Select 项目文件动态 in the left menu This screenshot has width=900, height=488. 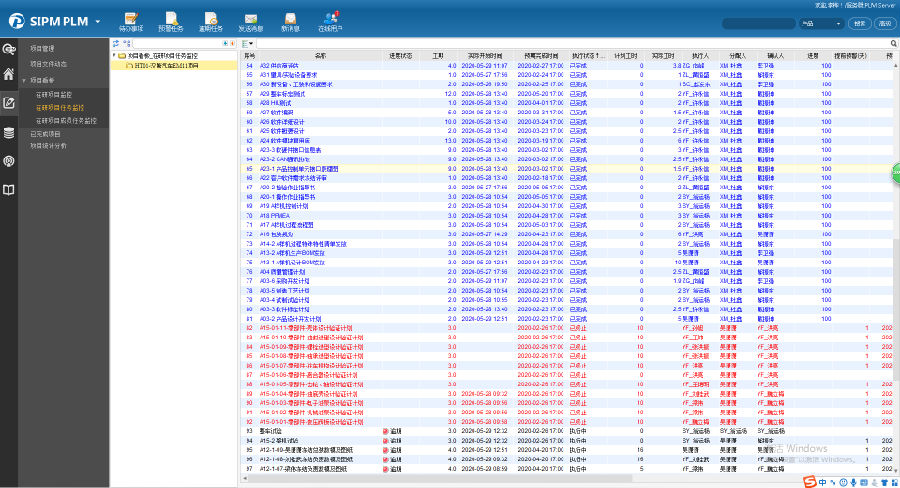tap(48, 64)
